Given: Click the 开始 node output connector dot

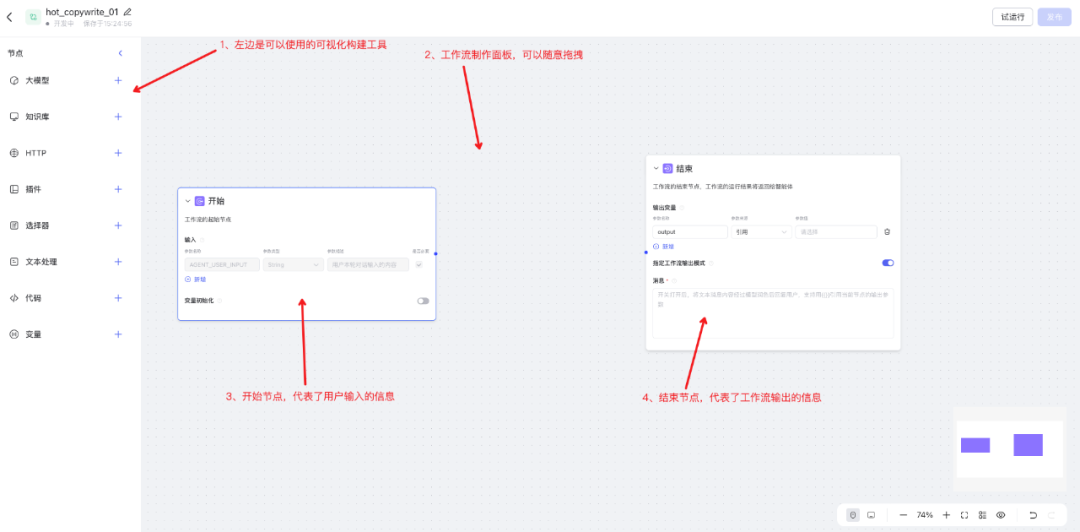Looking at the screenshot, I should [x=436, y=254].
